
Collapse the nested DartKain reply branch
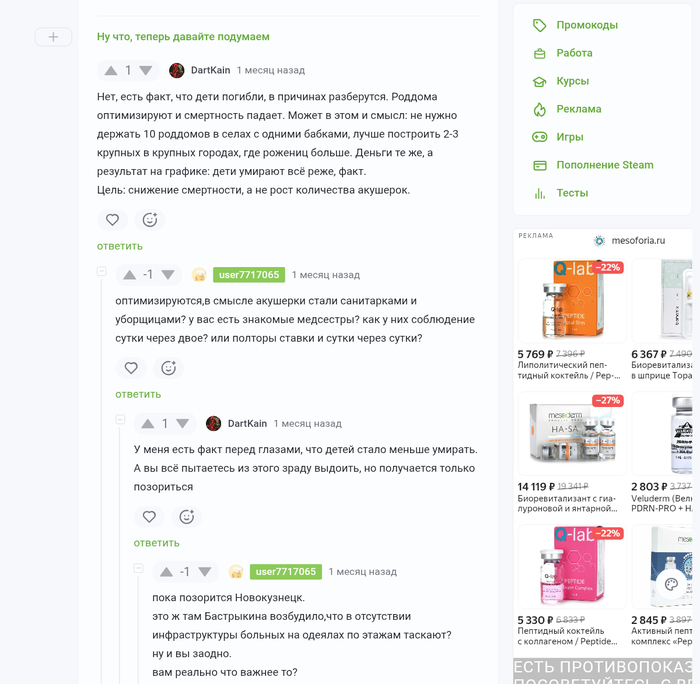pyautogui.click(x=120, y=420)
